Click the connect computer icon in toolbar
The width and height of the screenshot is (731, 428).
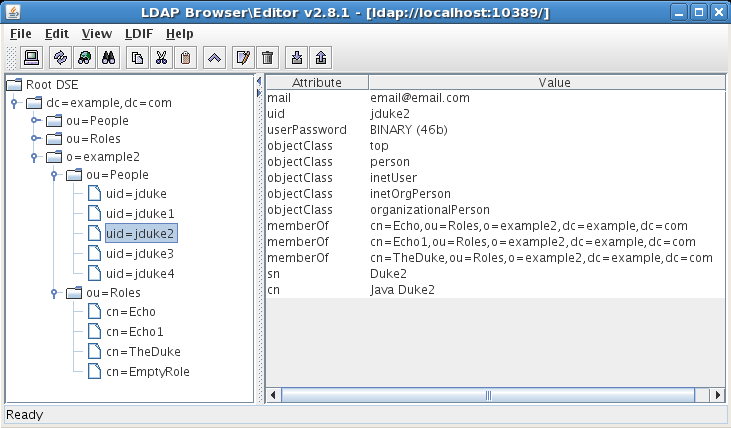pyautogui.click(x=31, y=57)
